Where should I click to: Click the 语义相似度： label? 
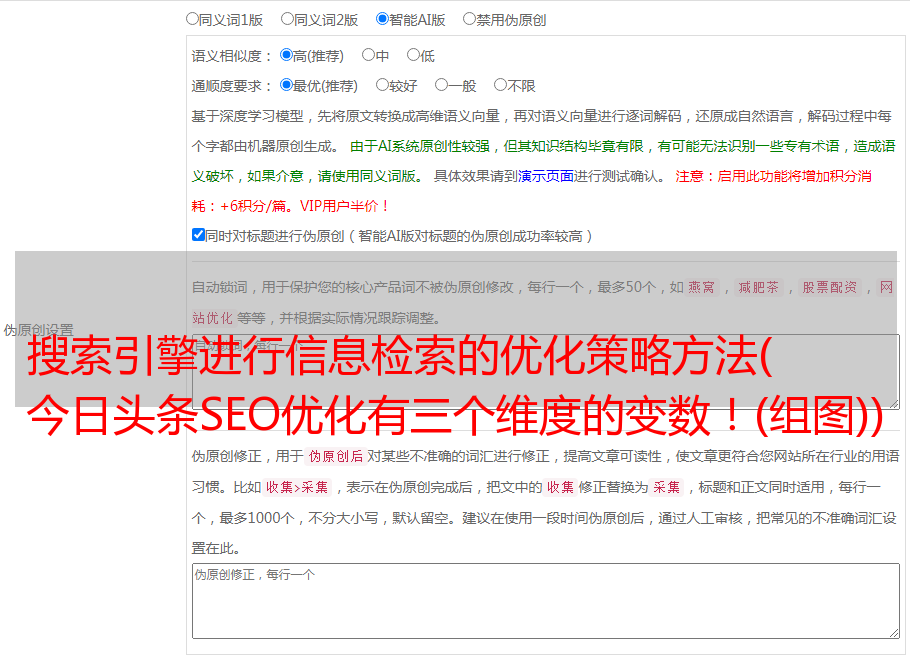coord(232,56)
